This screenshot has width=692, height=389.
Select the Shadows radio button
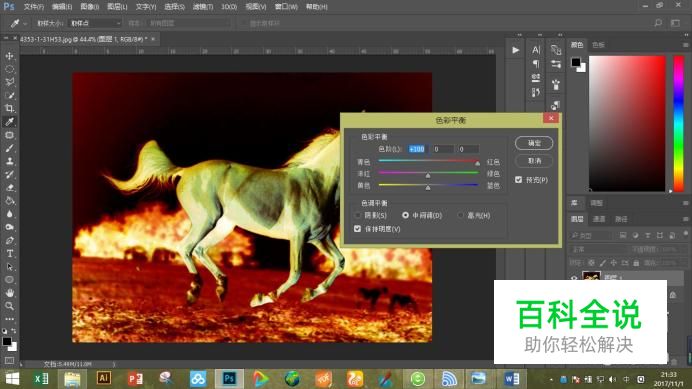pyautogui.click(x=358, y=215)
